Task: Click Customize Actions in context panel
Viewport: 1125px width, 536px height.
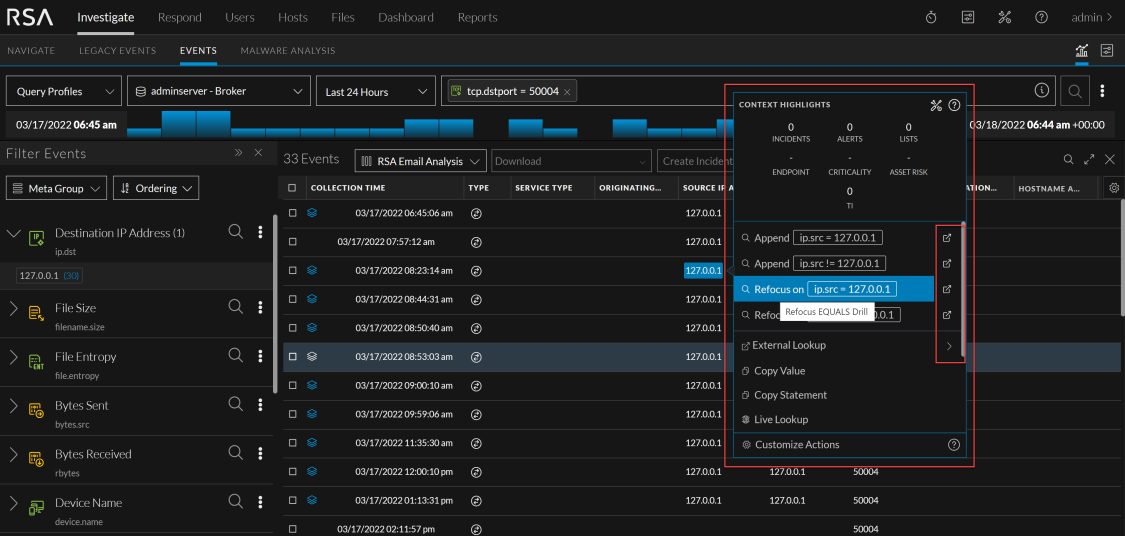Action: (x=796, y=445)
